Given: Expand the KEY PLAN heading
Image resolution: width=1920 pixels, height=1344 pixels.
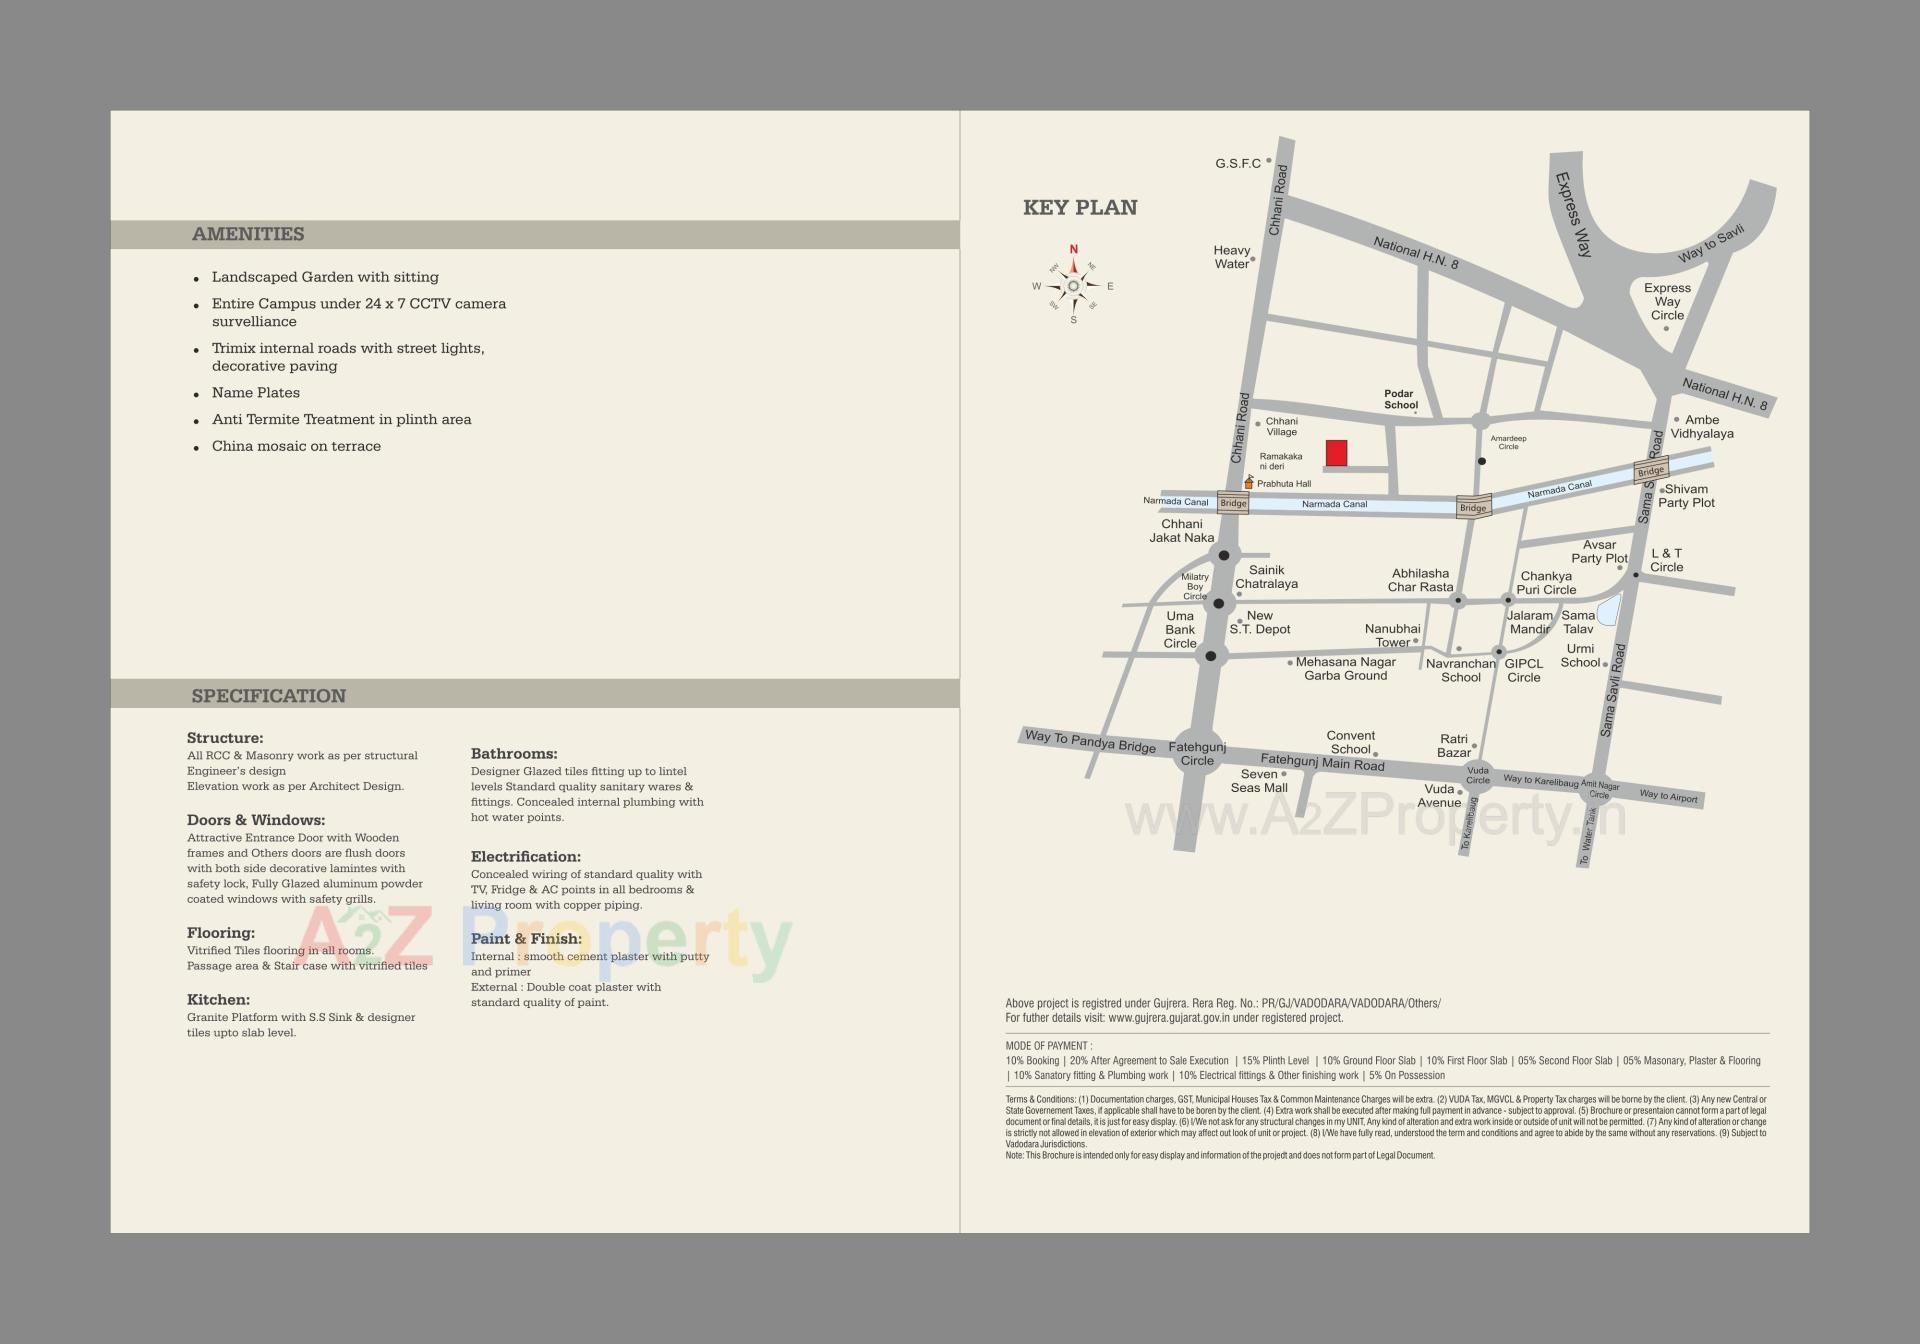Looking at the screenshot, I should click(x=1079, y=208).
